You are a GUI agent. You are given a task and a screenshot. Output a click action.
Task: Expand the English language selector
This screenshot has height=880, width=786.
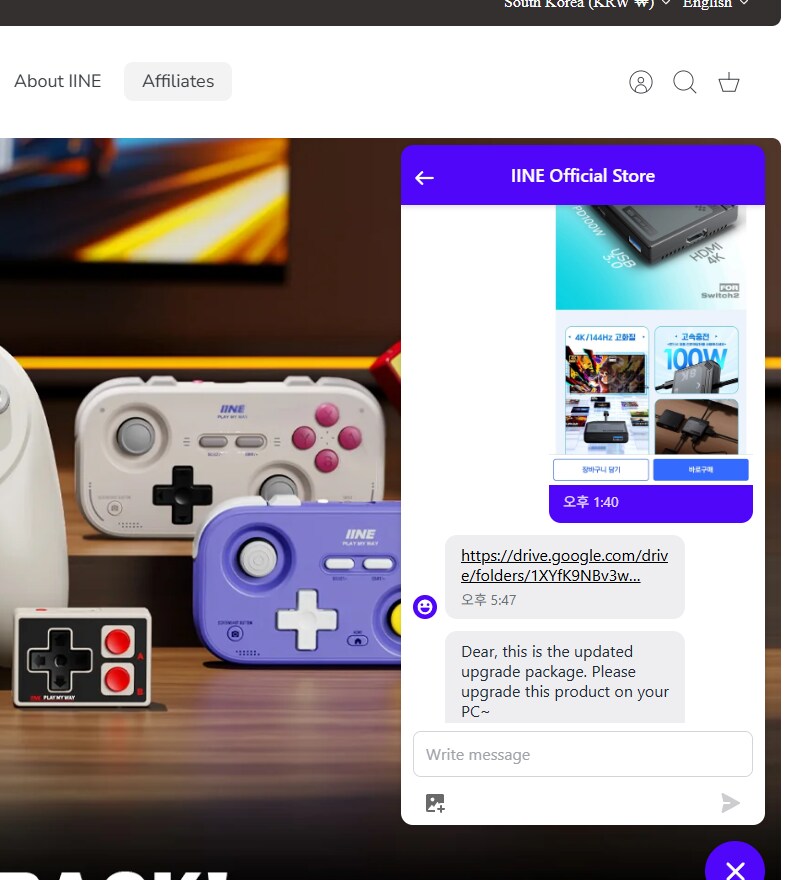[715, 3]
